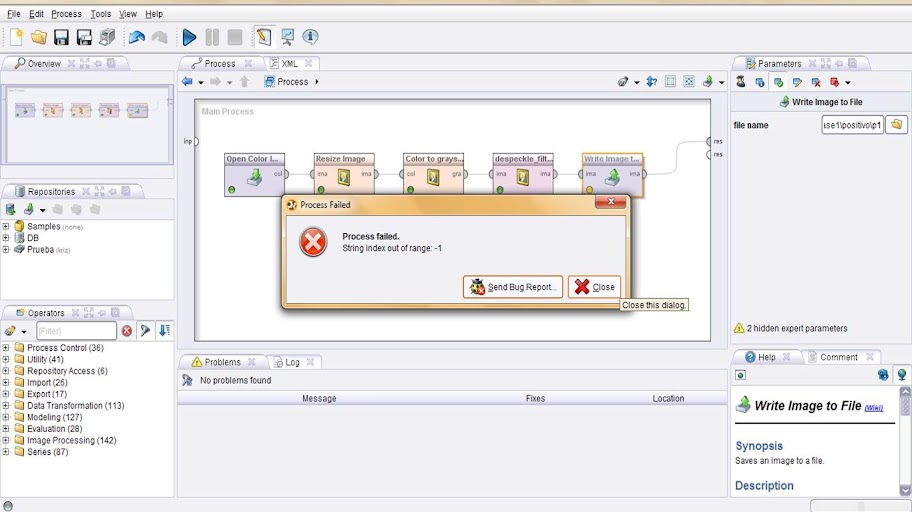The image size is (912, 512).
Task: Expand the Samples repository node
Action: (x=6, y=227)
